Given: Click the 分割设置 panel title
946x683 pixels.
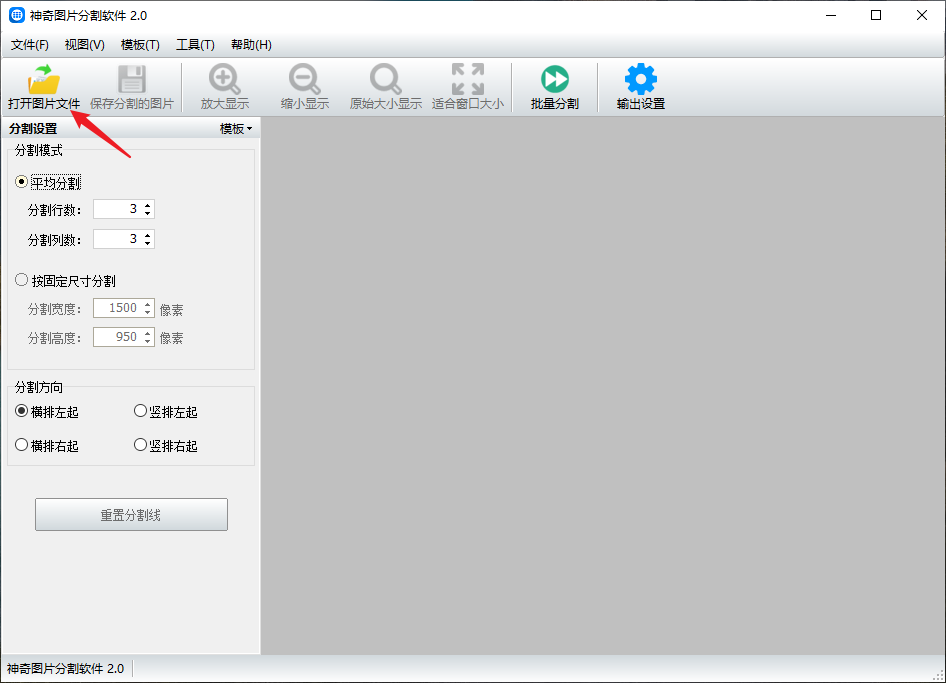Looking at the screenshot, I should coord(33,129).
